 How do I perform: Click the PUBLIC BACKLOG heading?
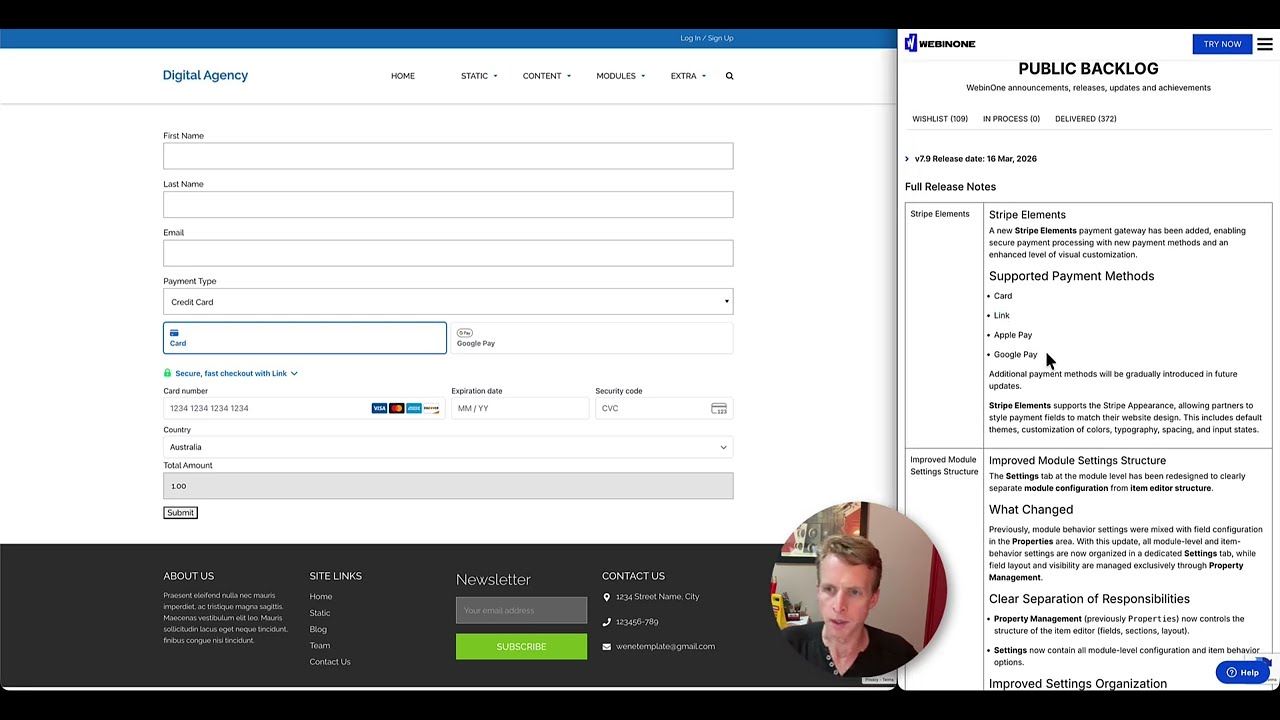click(x=1088, y=69)
